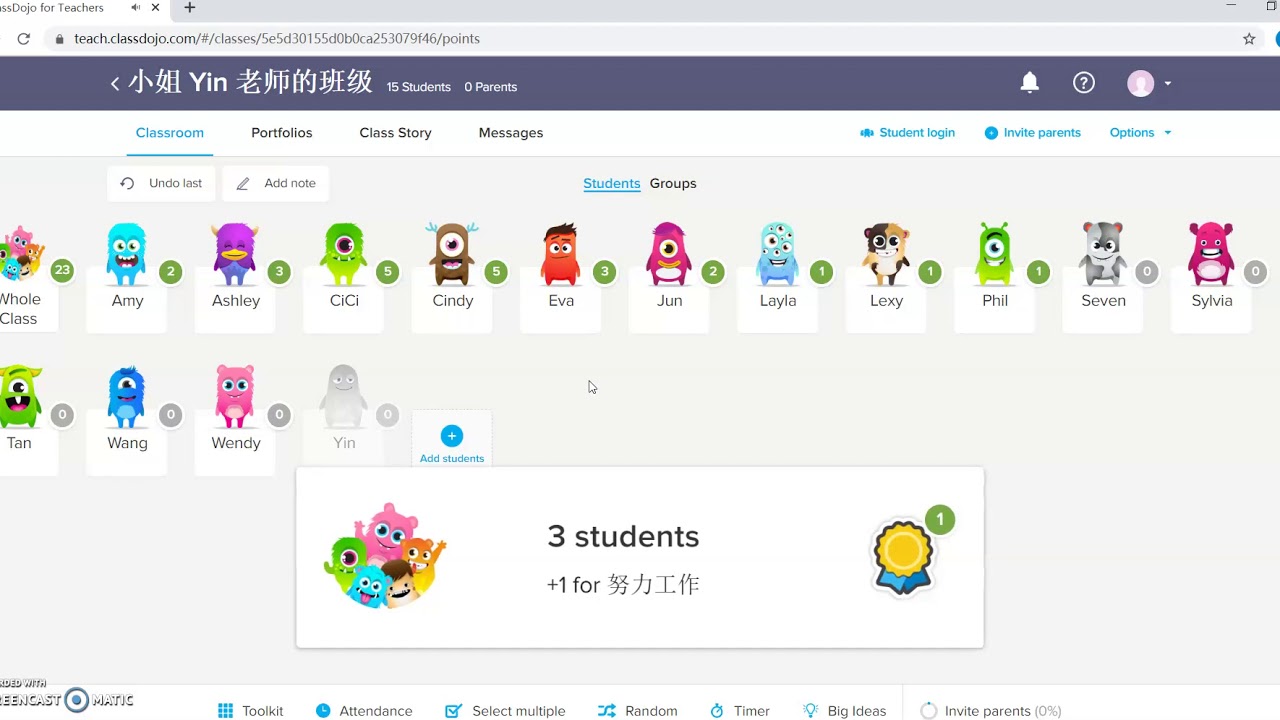This screenshot has width=1280, height=720.
Task: Click the Add students plus button
Action: click(452, 436)
